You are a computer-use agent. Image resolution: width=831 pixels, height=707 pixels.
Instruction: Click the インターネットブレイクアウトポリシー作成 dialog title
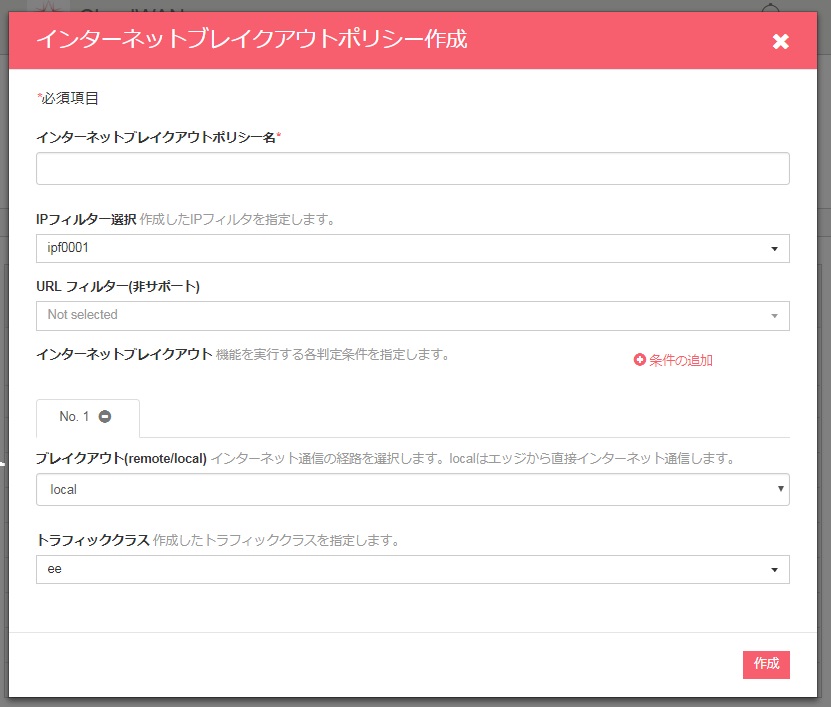(x=251, y=40)
